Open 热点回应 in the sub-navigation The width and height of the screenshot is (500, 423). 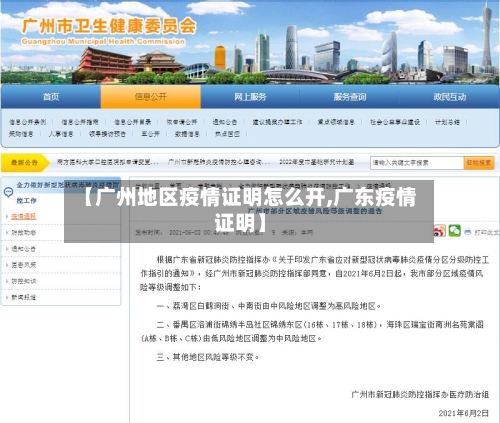[x=227, y=134]
